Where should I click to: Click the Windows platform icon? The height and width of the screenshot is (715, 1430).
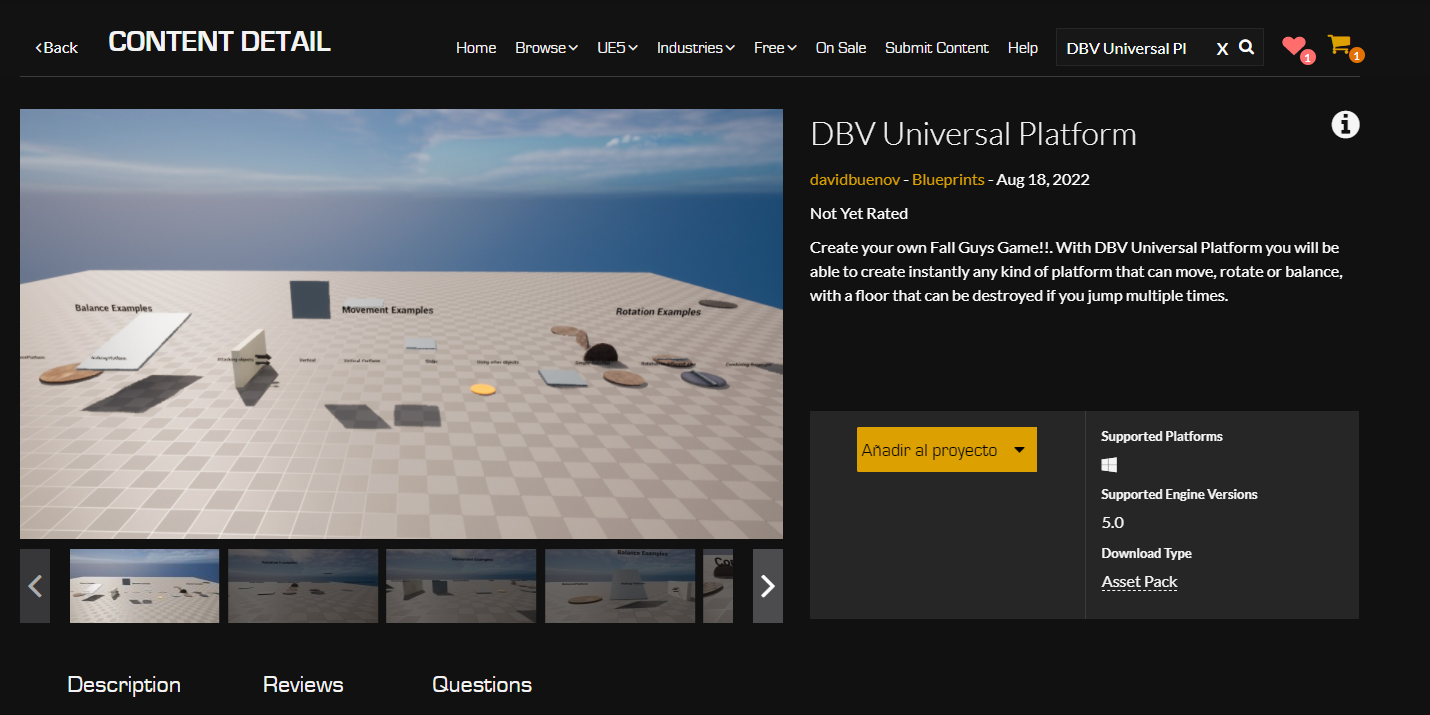[1109, 465]
